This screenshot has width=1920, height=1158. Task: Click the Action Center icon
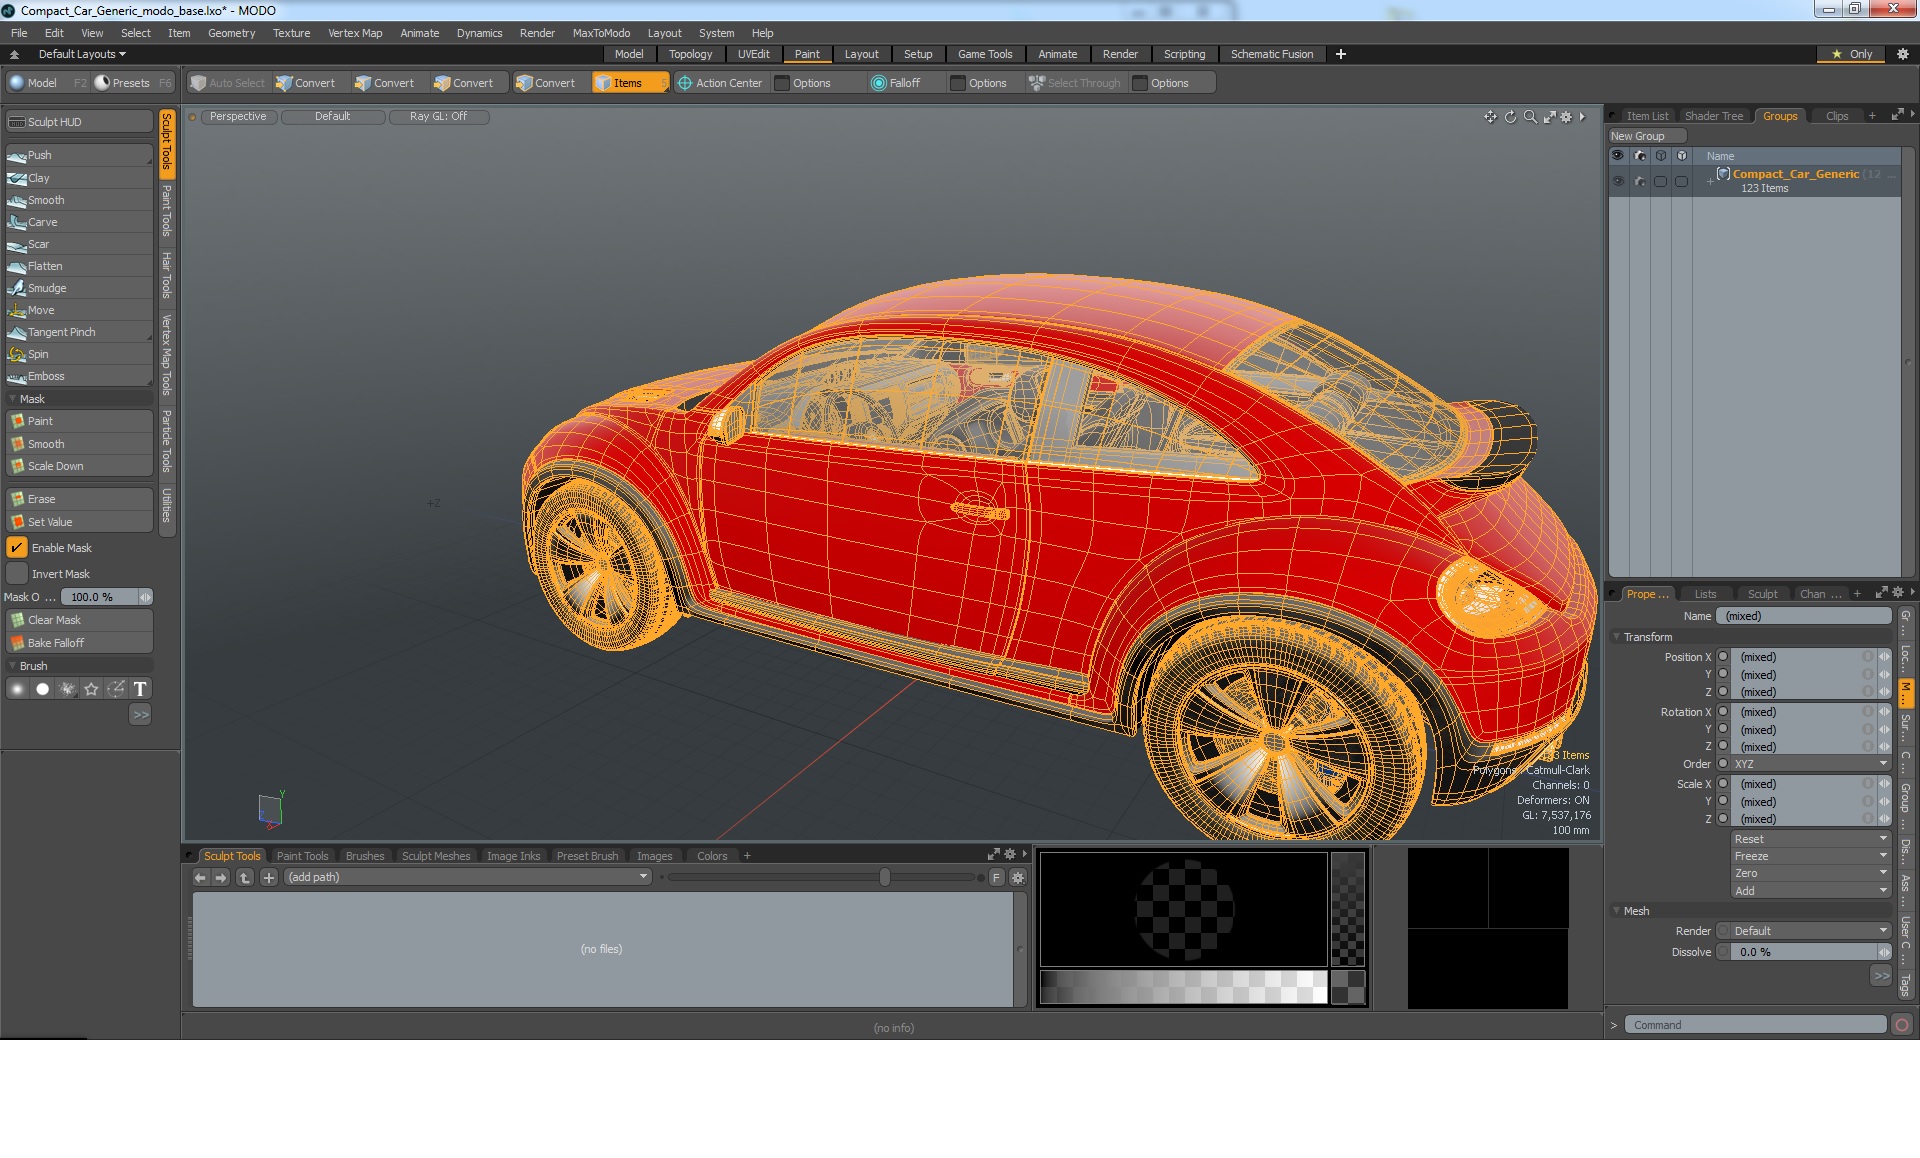click(685, 83)
